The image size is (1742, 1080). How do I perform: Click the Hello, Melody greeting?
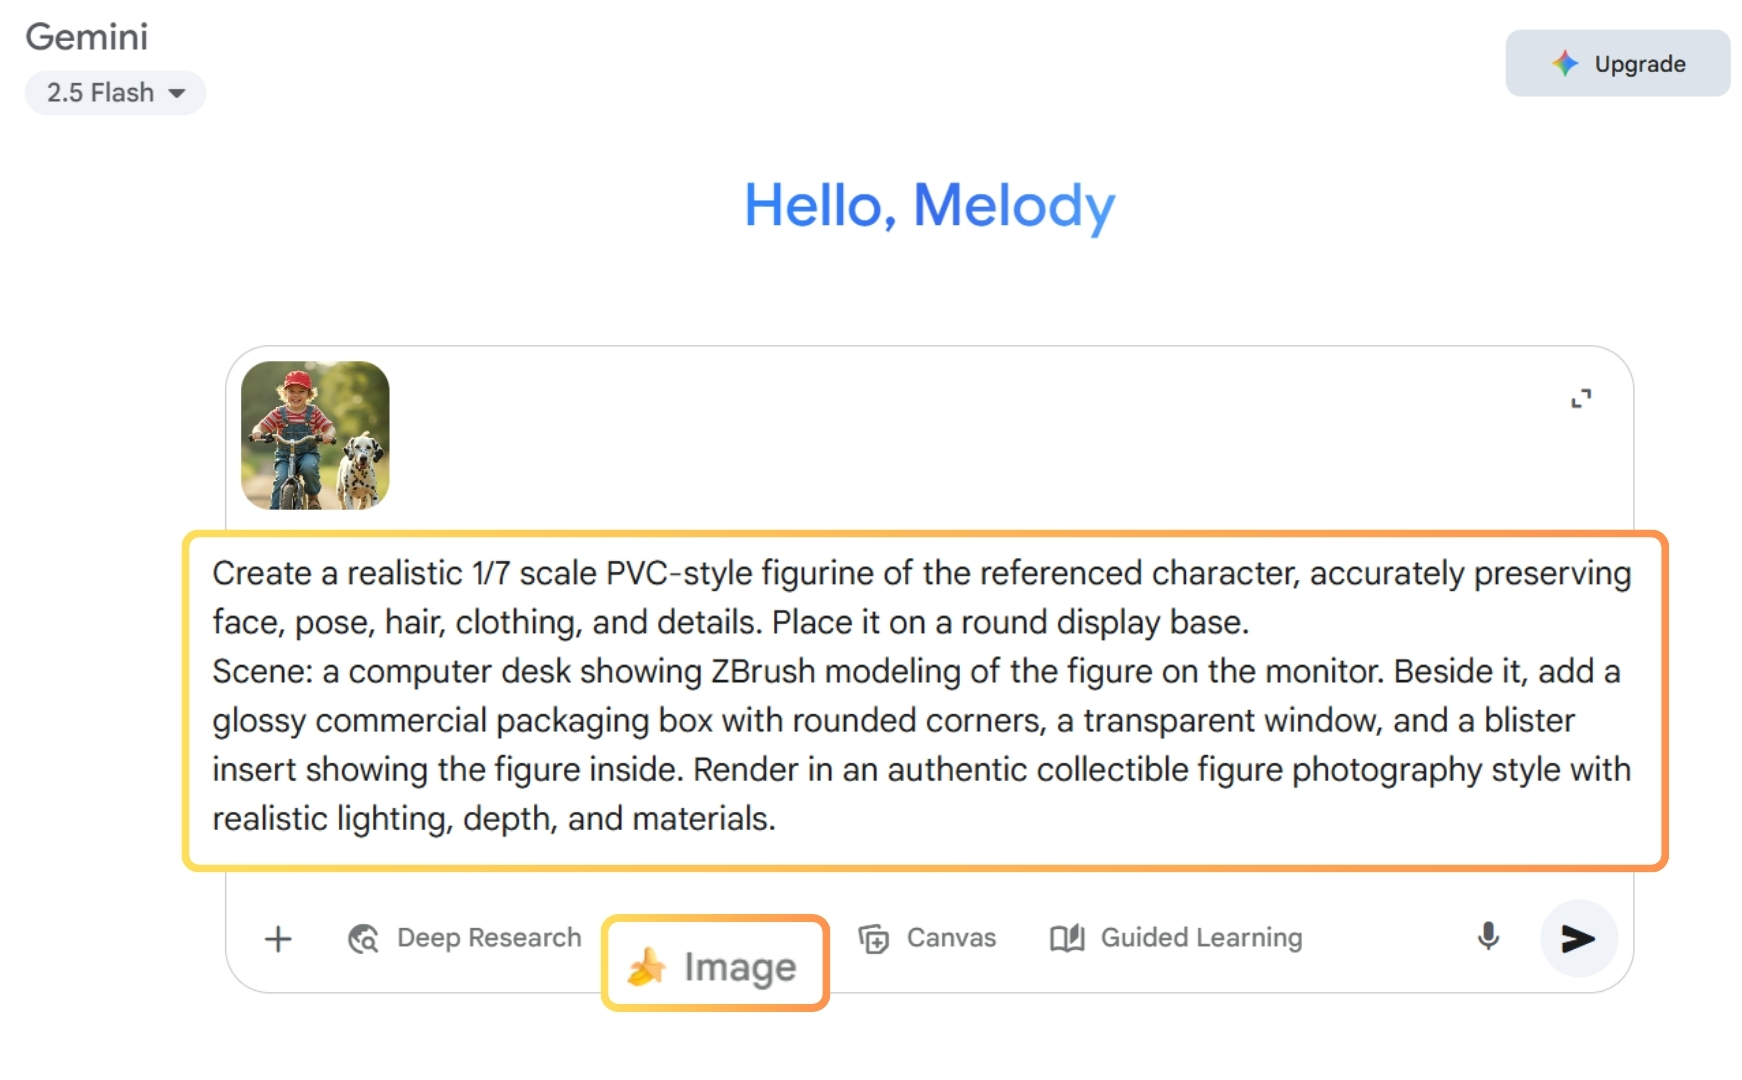tap(929, 206)
